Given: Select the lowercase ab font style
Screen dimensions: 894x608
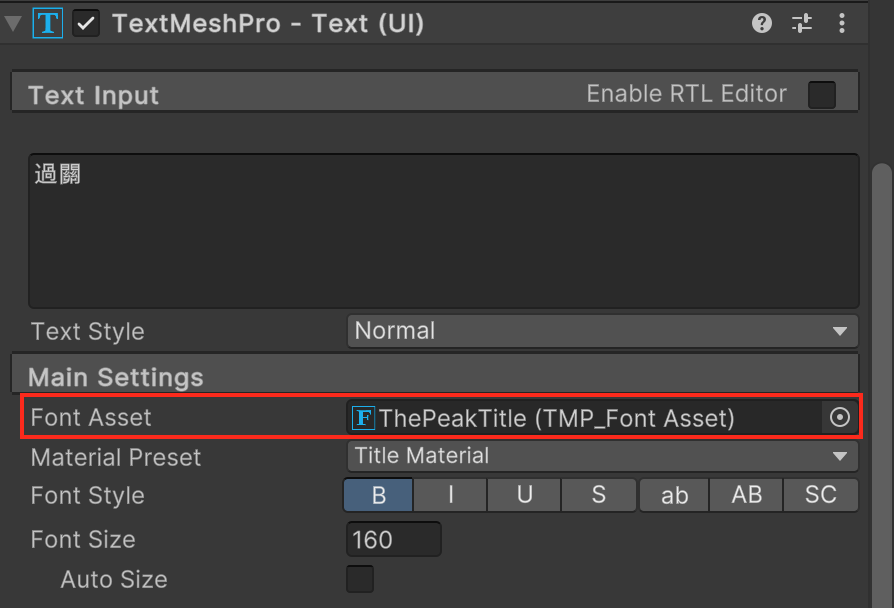Looking at the screenshot, I should pyautogui.click(x=675, y=495).
